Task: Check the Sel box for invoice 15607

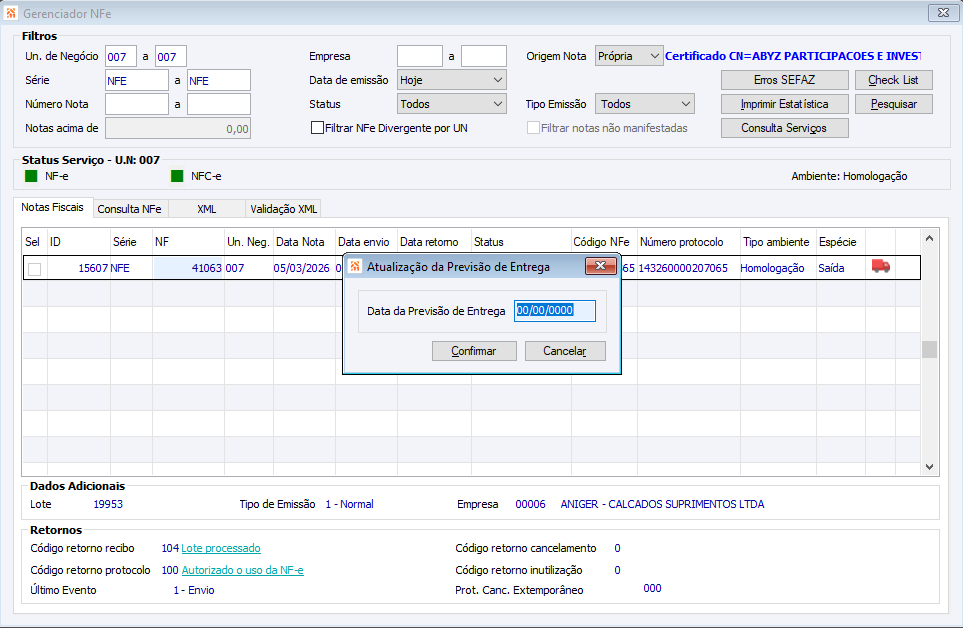Action: 35,269
